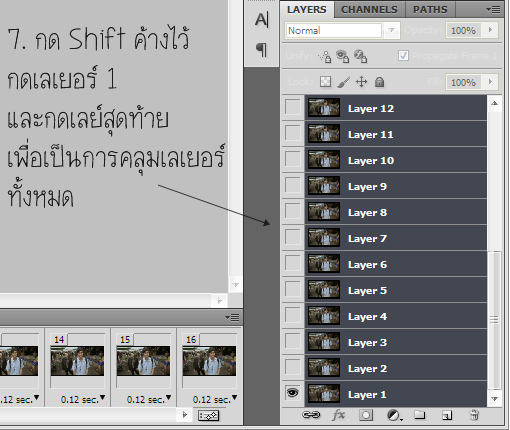Add a layer mask

[x=366, y=415]
